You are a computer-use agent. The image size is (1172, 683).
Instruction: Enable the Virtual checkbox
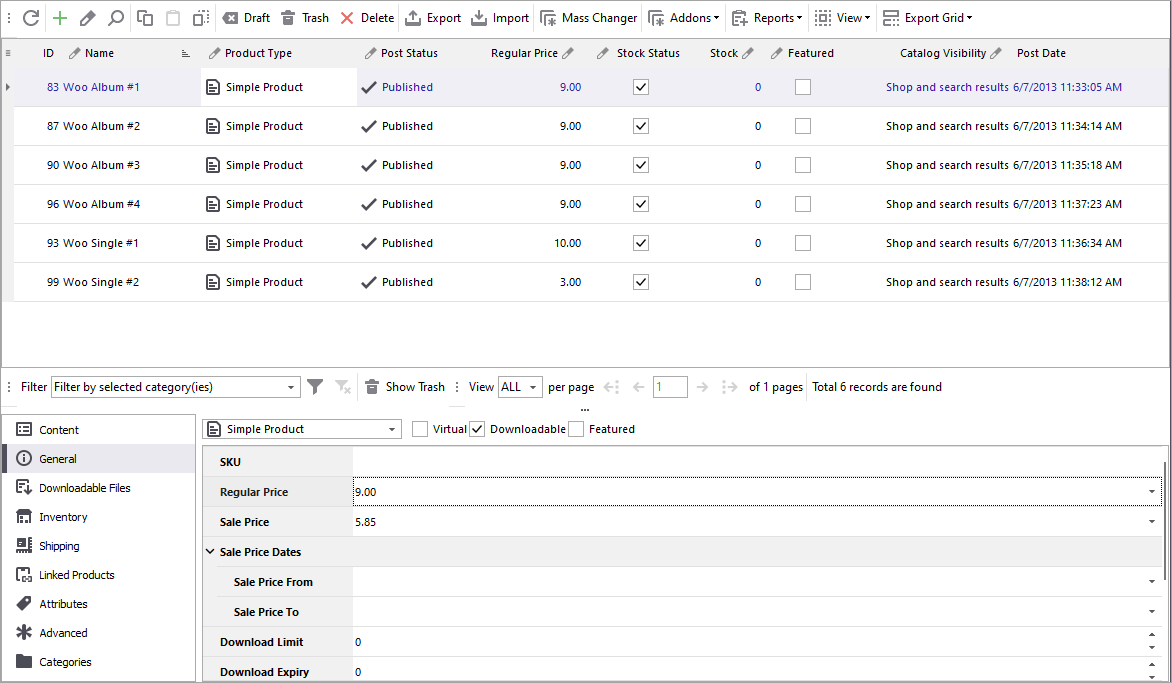[420, 429]
